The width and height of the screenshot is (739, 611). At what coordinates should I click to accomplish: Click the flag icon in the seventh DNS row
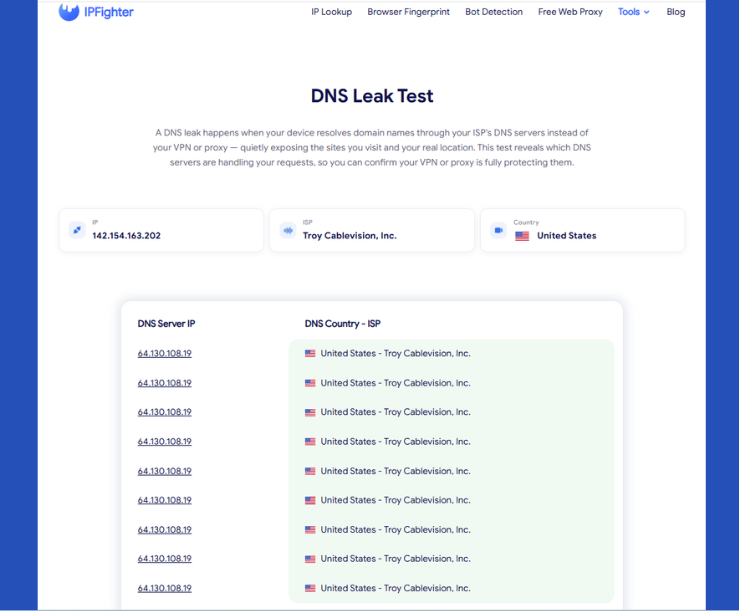pyautogui.click(x=310, y=530)
